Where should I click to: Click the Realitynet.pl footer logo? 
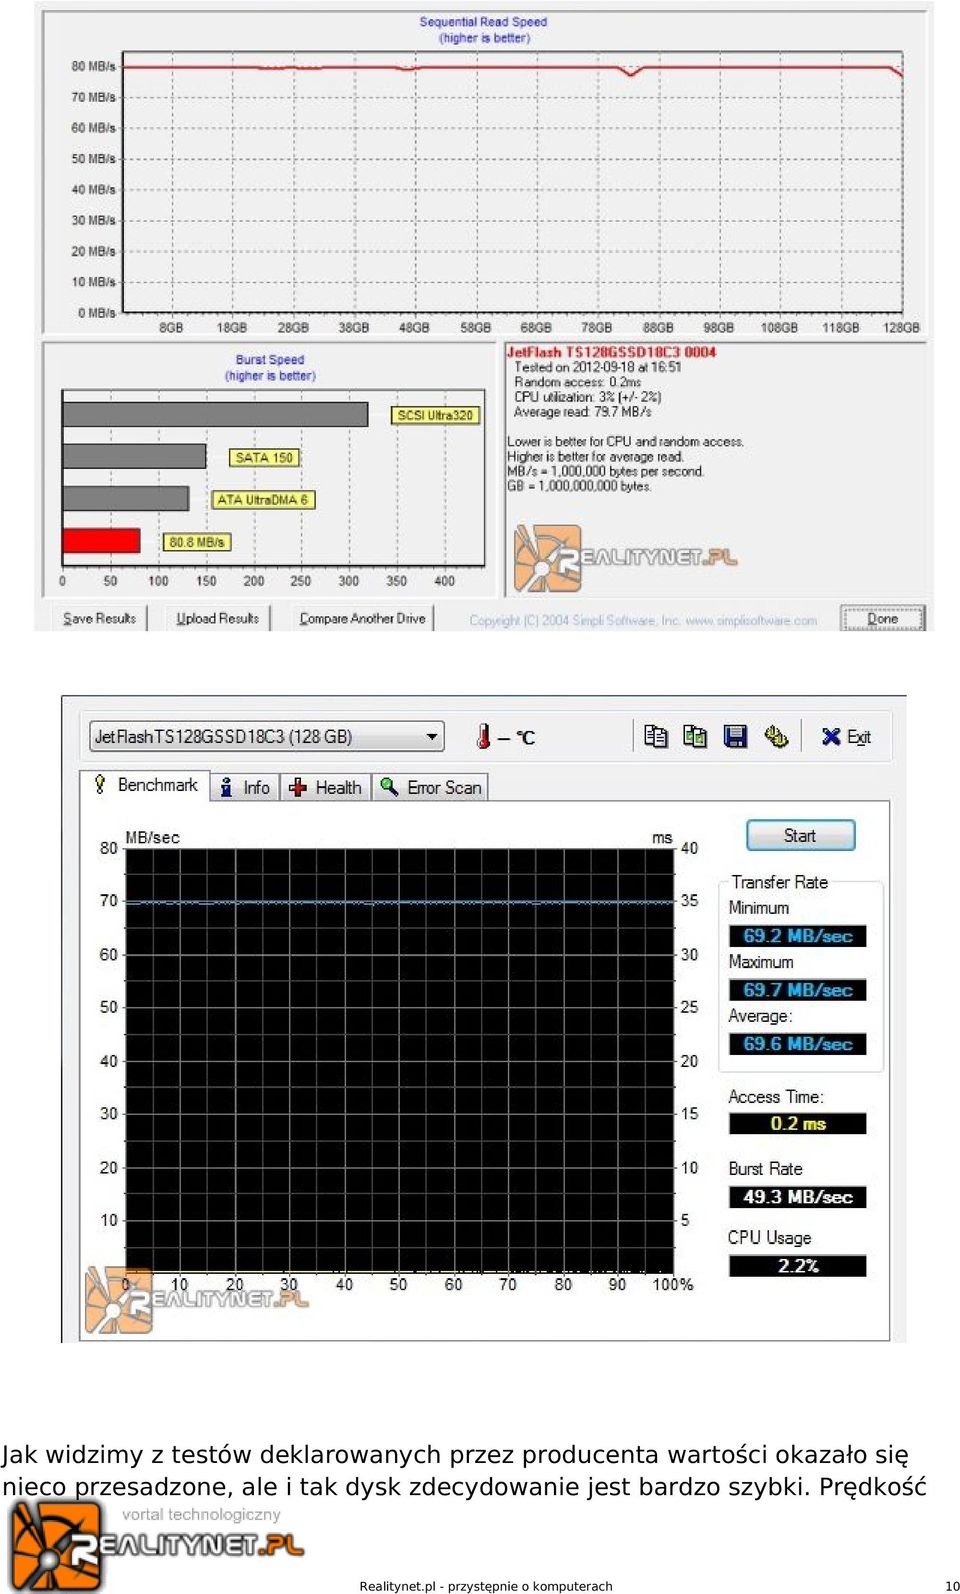click(157, 1544)
